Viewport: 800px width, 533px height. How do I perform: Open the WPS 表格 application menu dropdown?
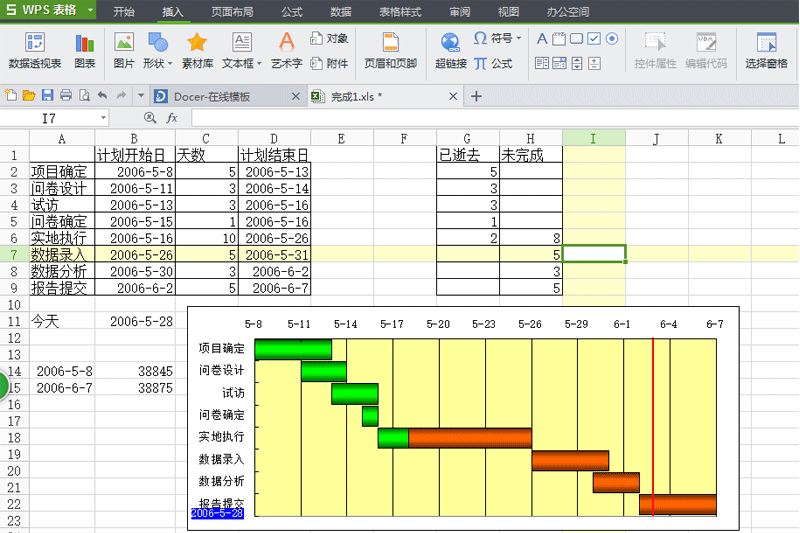point(90,10)
